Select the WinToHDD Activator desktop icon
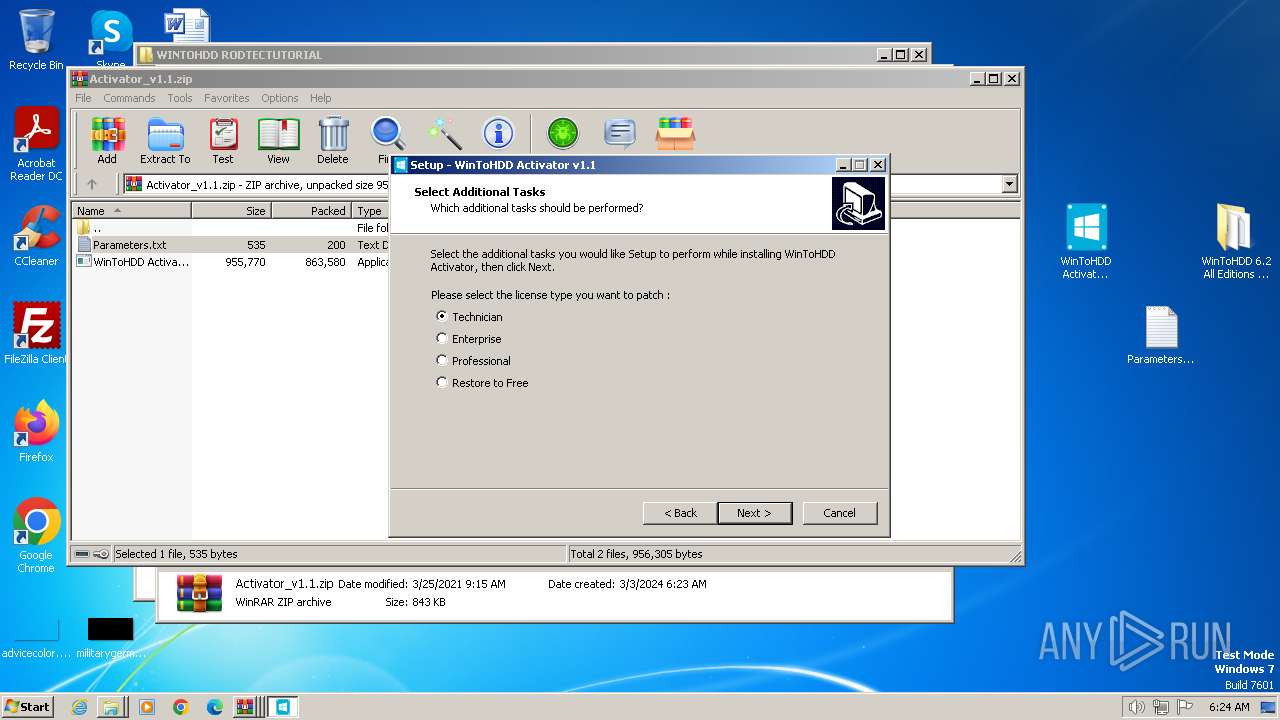 pyautogui.click(x=1086, y=241)
